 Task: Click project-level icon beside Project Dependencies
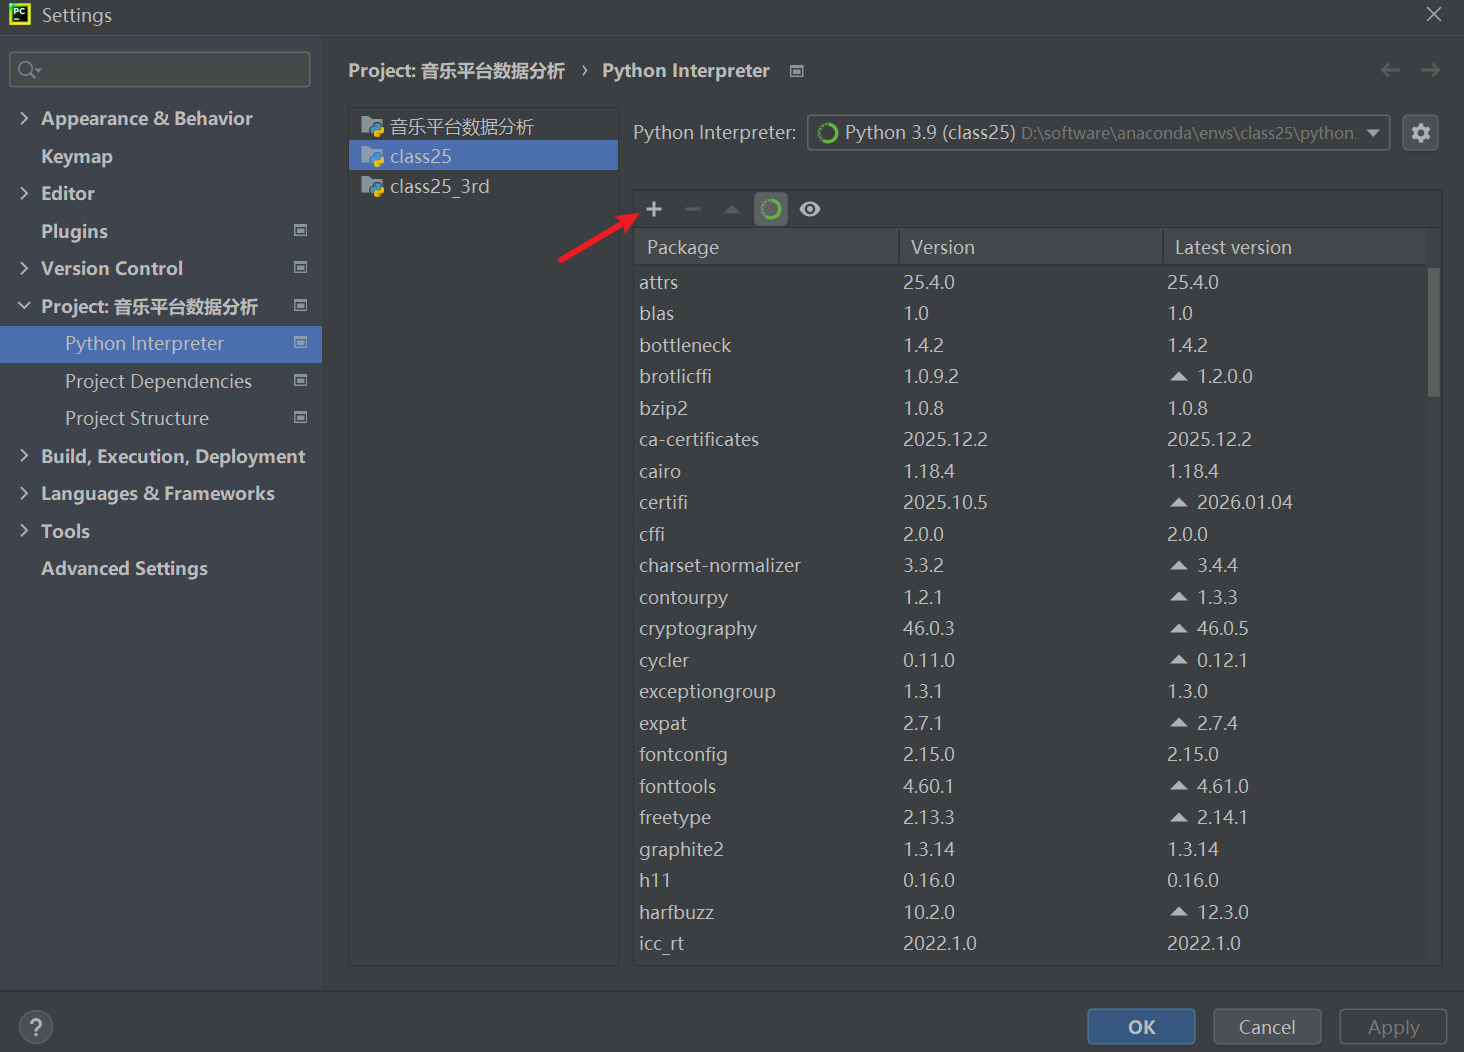click(x=300, y=380)
